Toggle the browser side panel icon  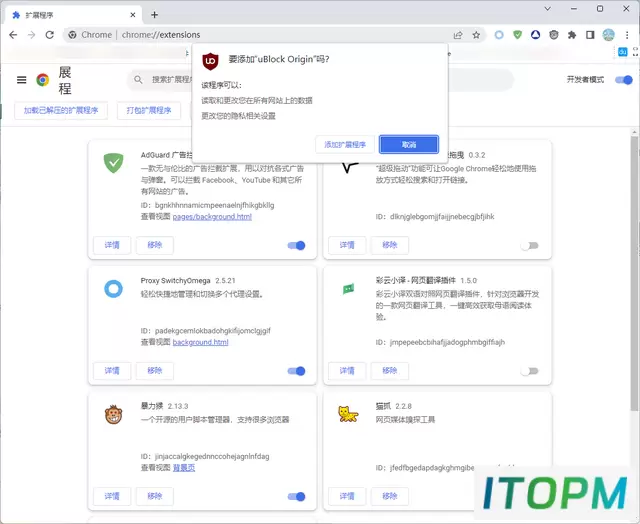click(590, 35)
